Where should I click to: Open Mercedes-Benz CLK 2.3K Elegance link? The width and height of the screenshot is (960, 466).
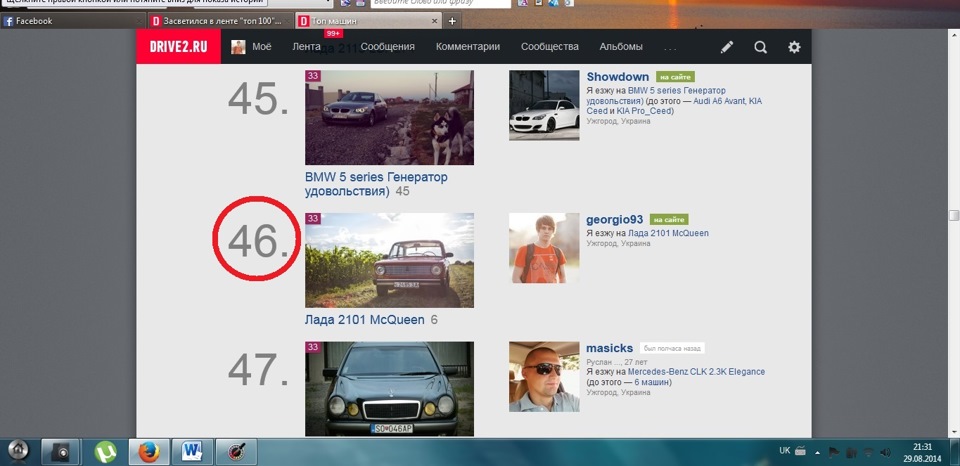coord(696,372)
